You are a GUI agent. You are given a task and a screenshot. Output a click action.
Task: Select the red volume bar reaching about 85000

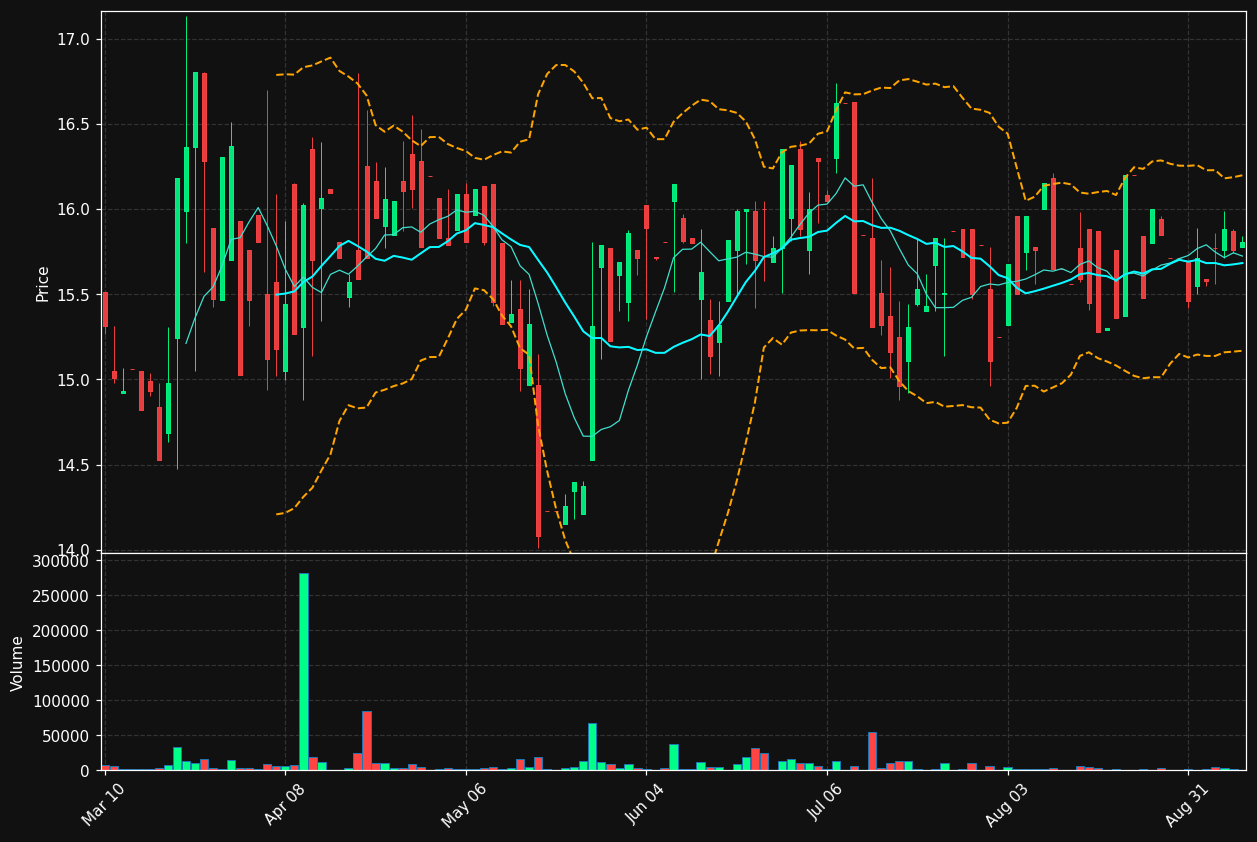click(x=366, y=741)
